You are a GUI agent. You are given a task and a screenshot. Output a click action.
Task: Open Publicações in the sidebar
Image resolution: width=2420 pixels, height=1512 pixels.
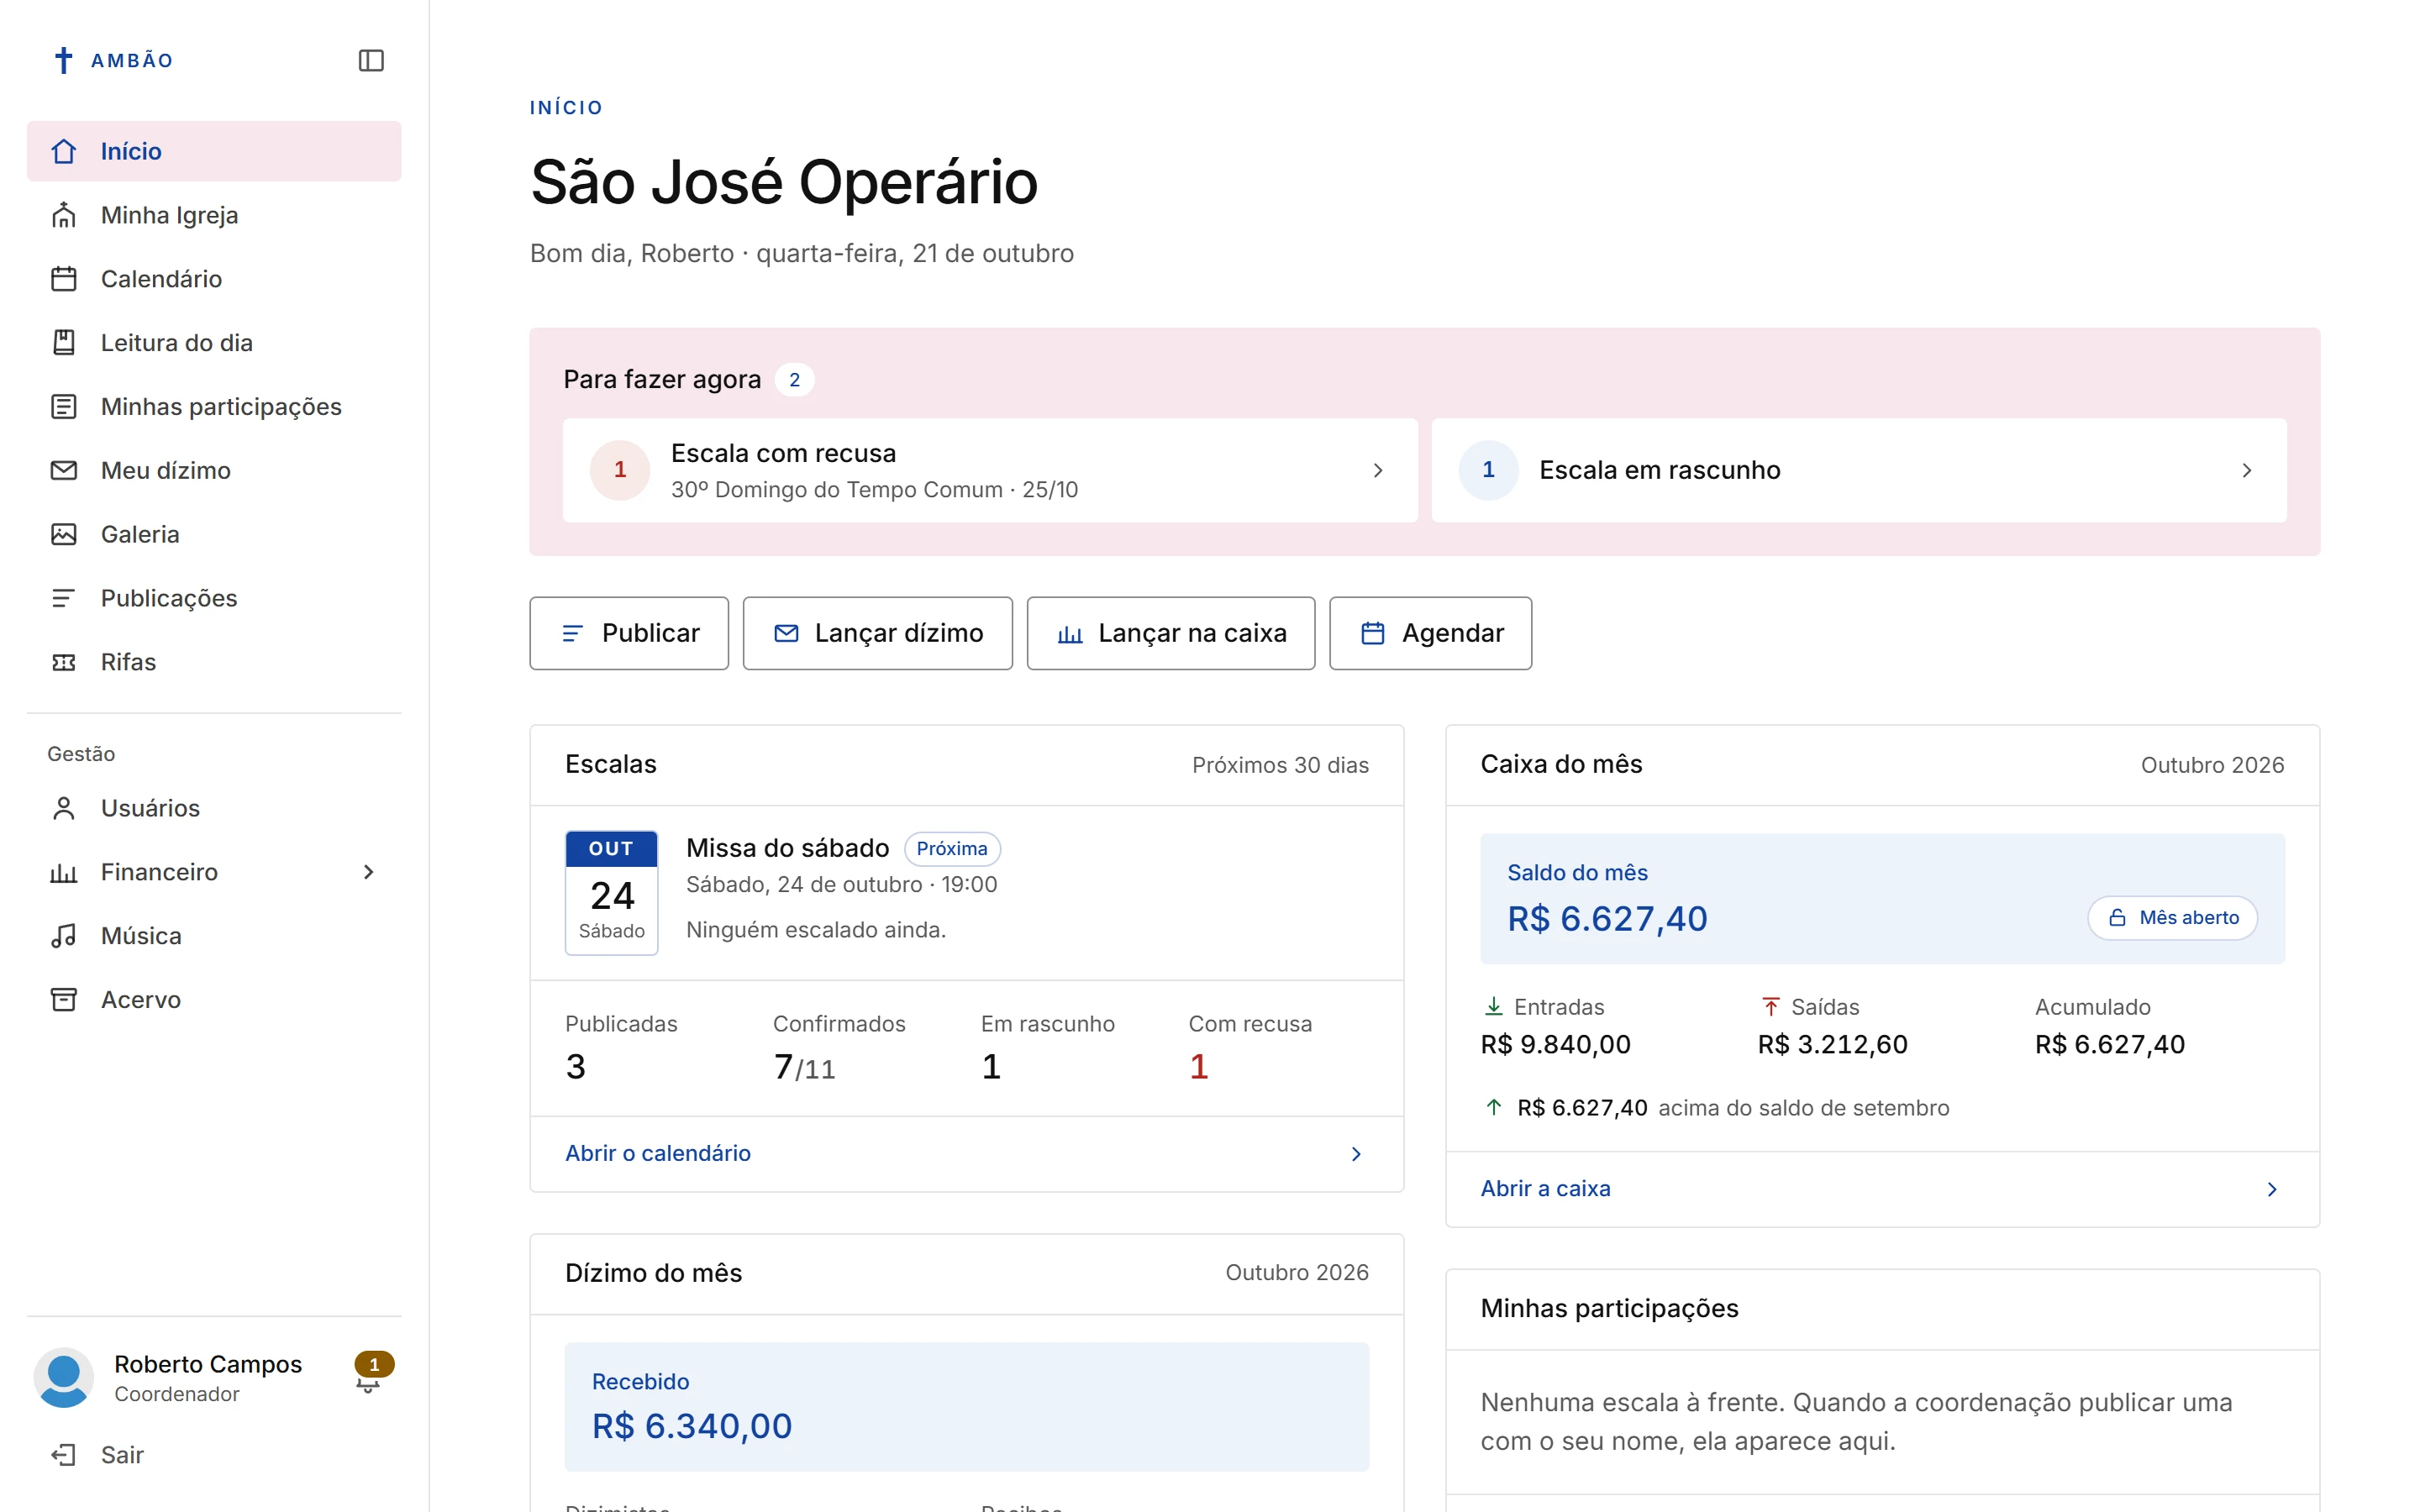coord(214,598)
